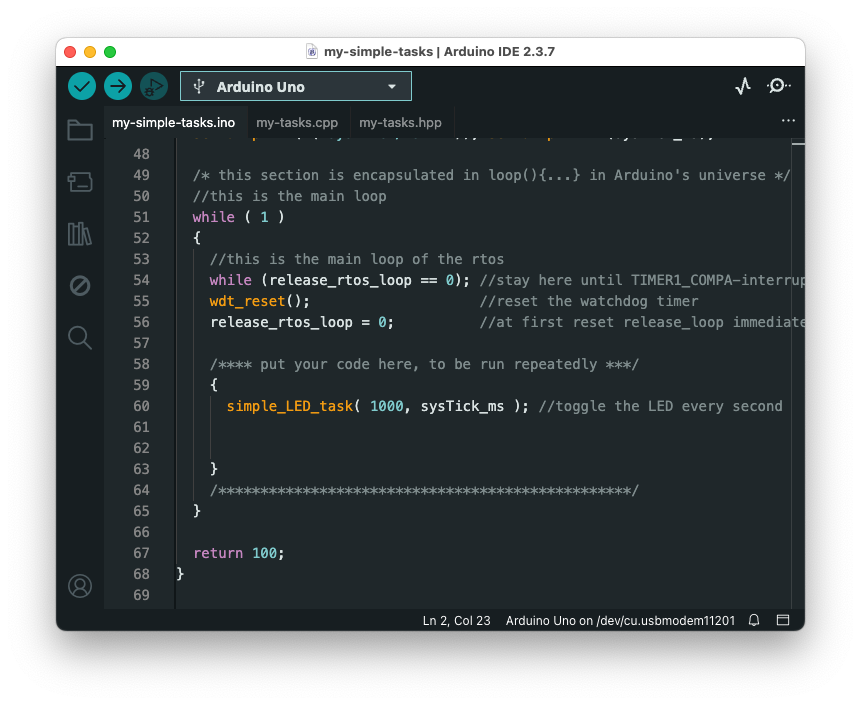Click the notifications bell icon
Viewport: 861px width, 705px height.
click(x=754, y=620)
